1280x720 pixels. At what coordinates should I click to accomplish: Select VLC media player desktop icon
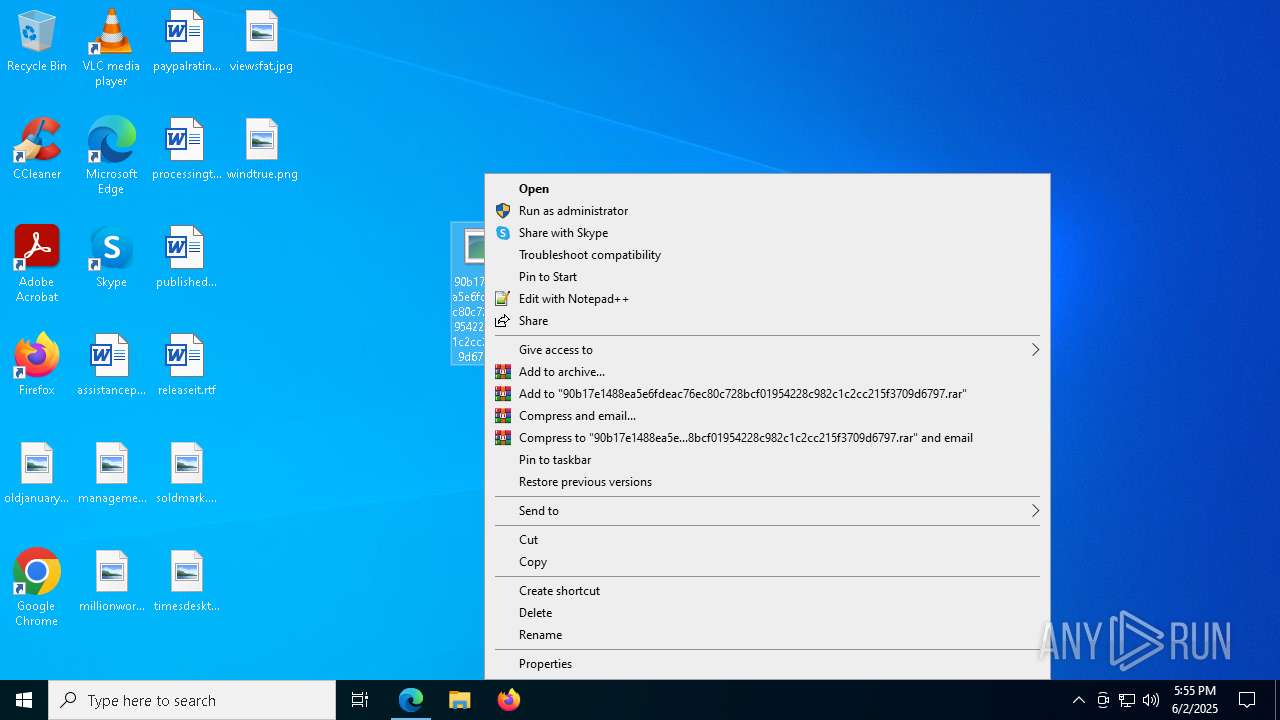tap(111, 47)
